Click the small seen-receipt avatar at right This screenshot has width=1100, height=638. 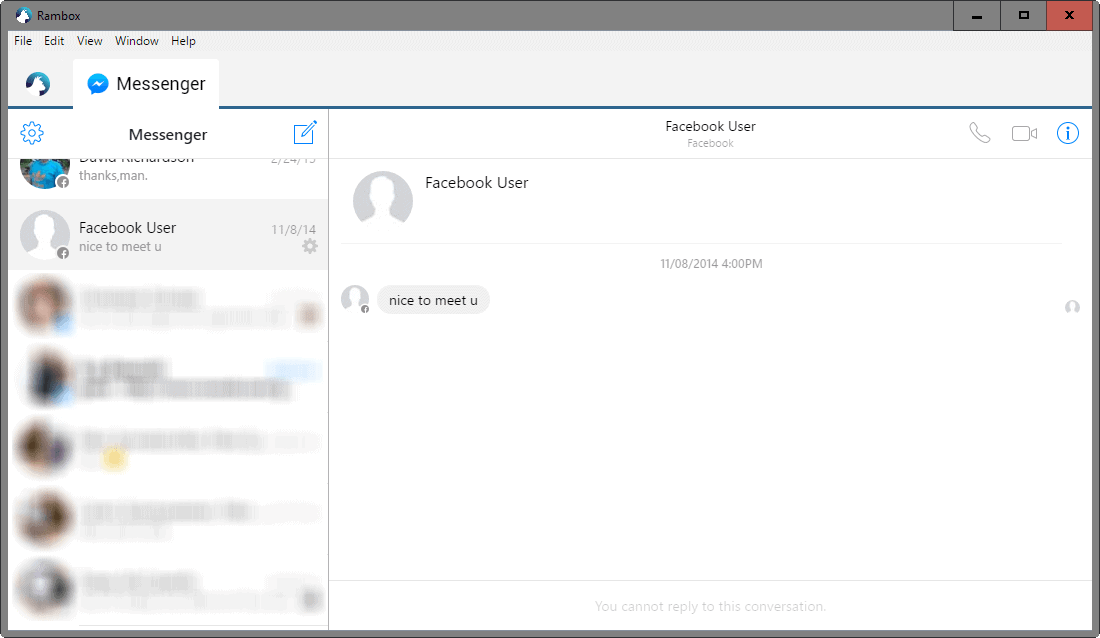(1072, 307)
